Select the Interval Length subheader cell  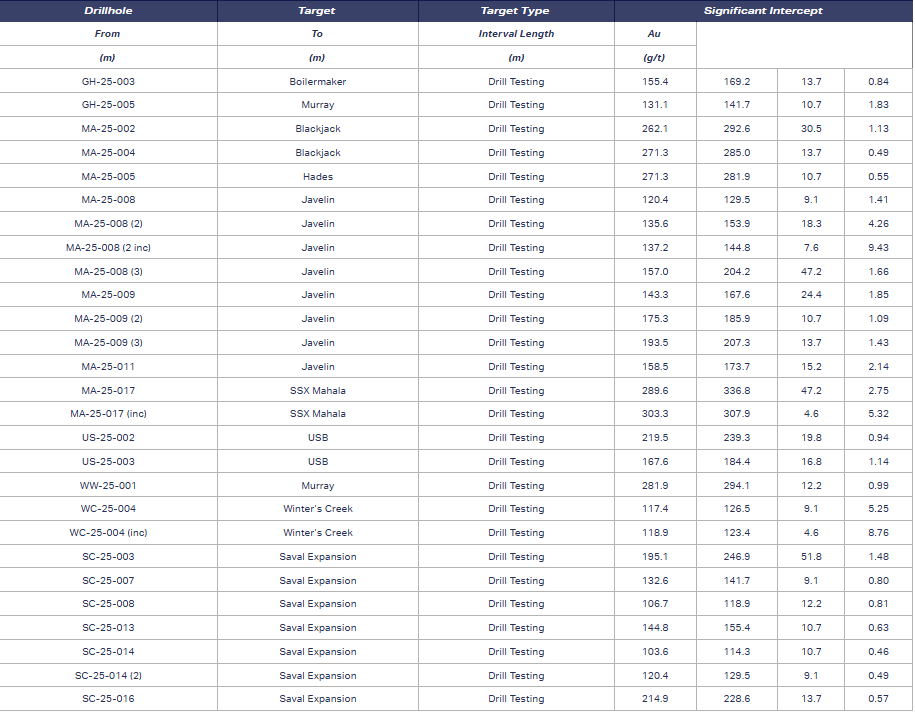[x=516, y=34]
